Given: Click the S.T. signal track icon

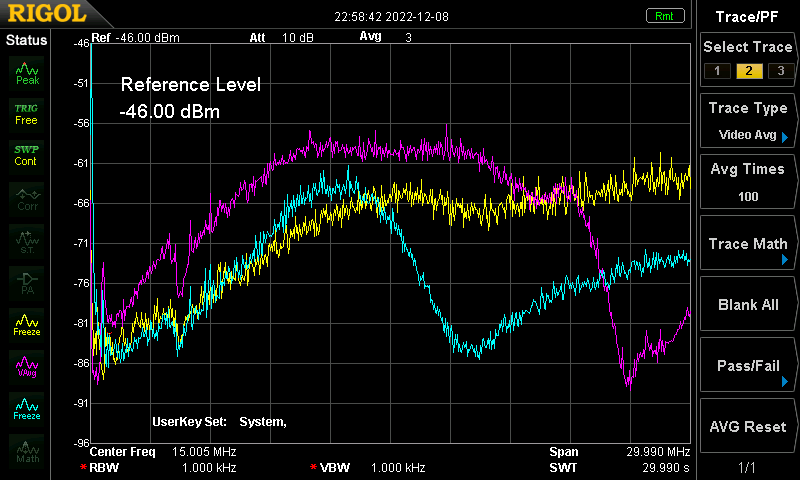Looking at the screenshot, I should pos(27,241).
